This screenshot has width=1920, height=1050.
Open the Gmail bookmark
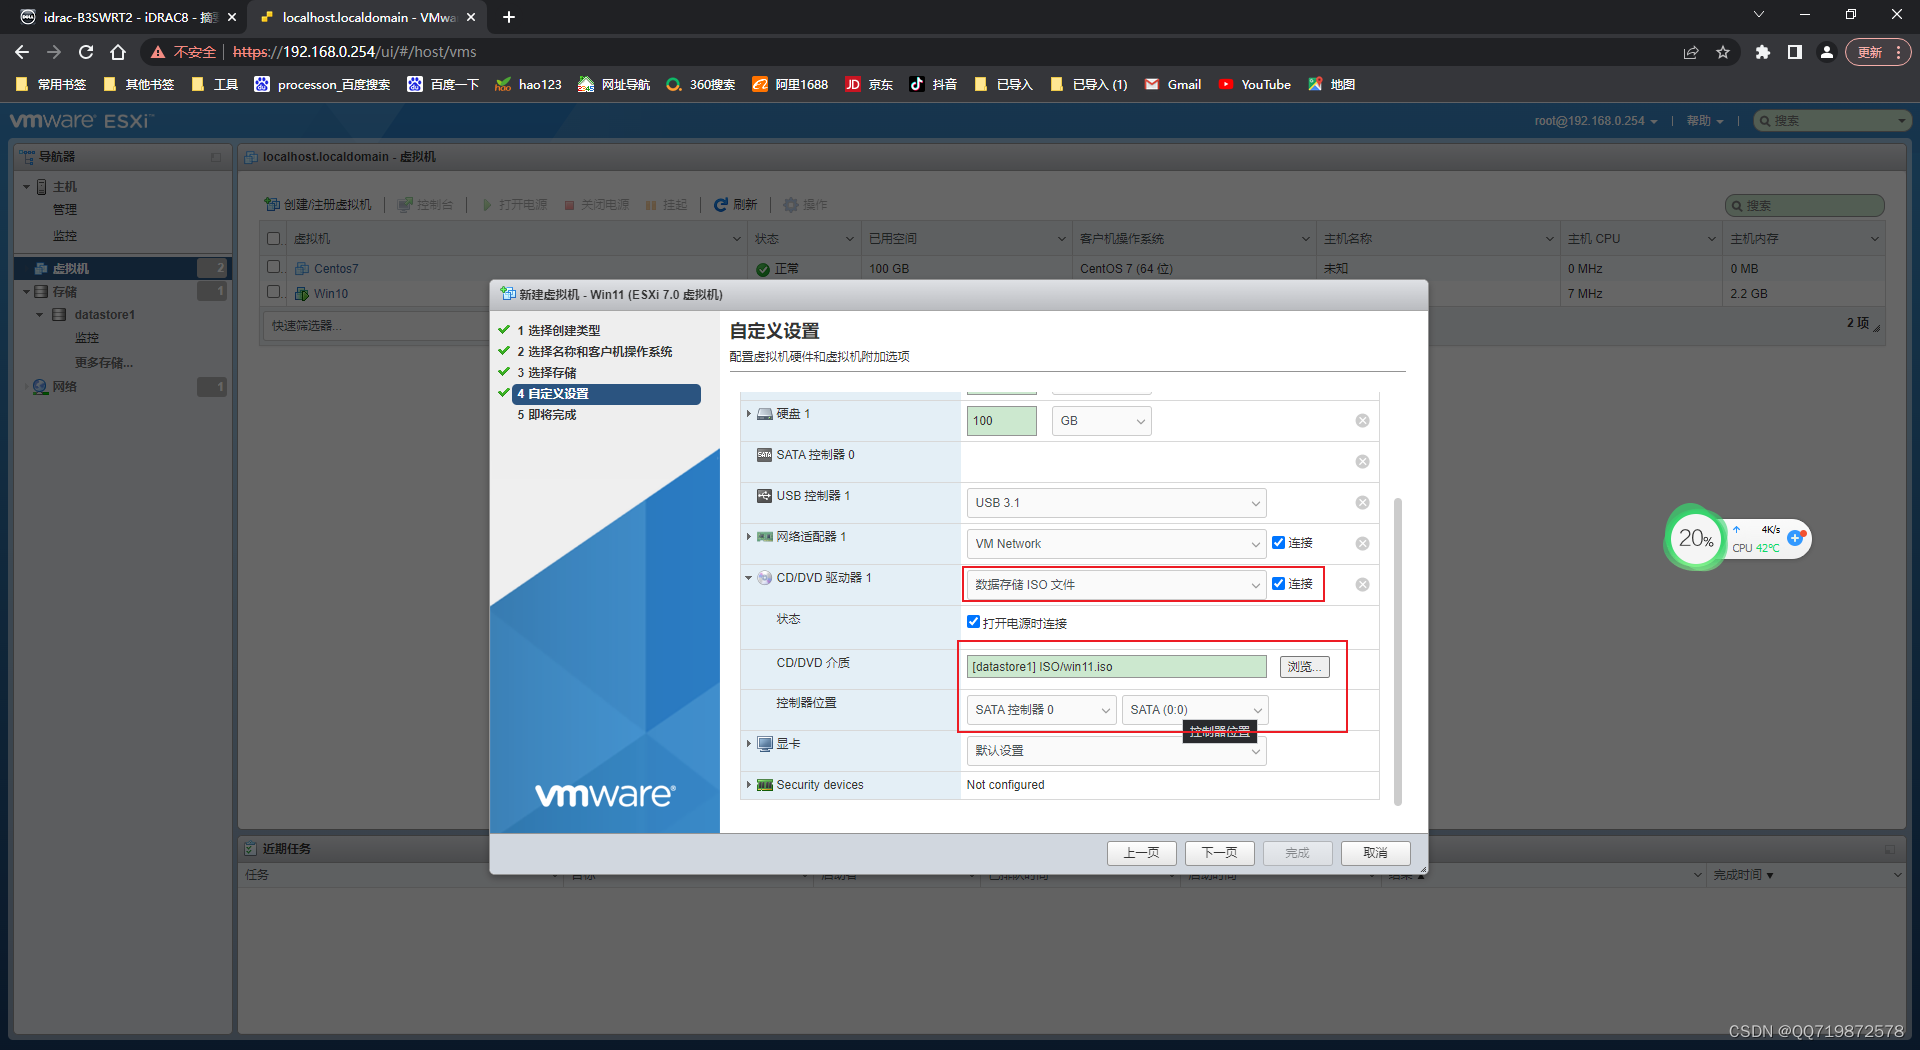click(x=1173, y=85)
